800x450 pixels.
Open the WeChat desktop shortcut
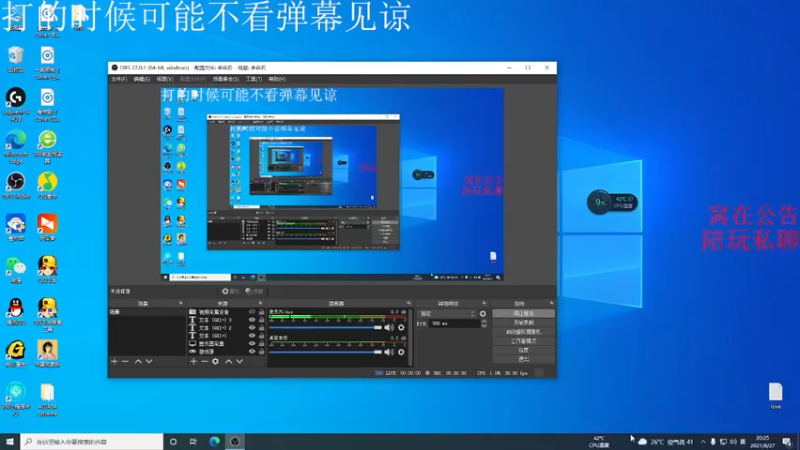pos(16,270)
